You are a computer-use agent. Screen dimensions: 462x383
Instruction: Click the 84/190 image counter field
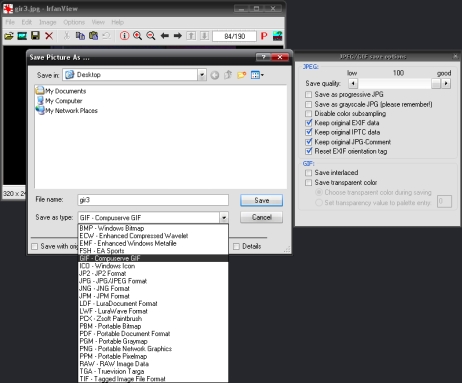pos(235,36)
